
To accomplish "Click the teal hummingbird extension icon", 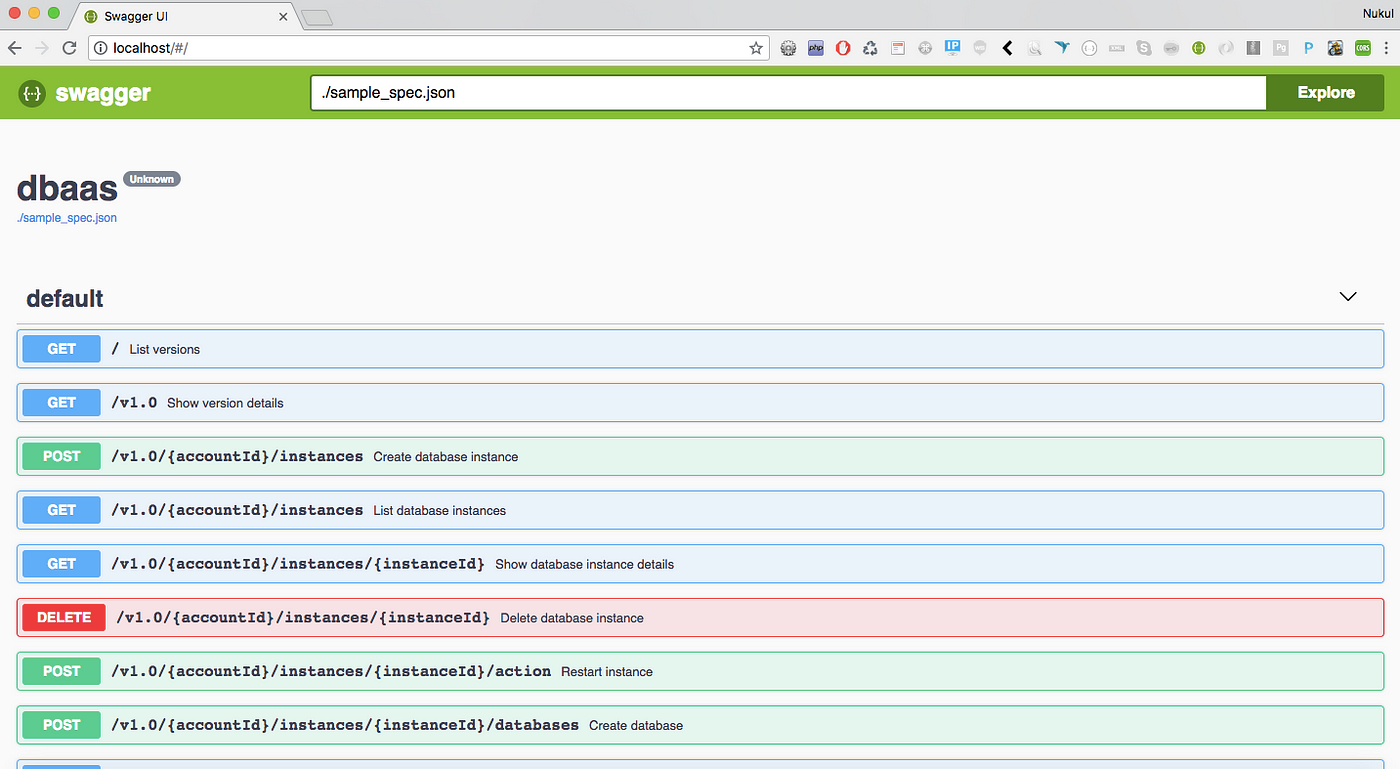I will tap(1061, 48).
